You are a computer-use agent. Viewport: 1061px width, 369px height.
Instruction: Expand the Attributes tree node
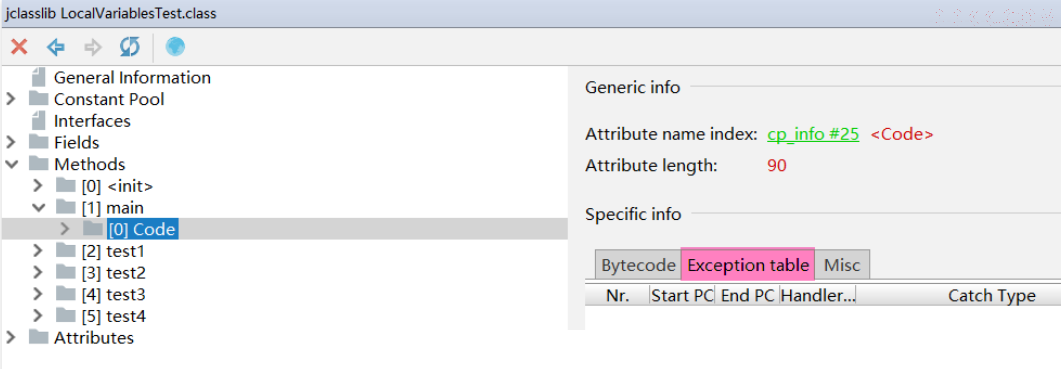coord(10,337)
